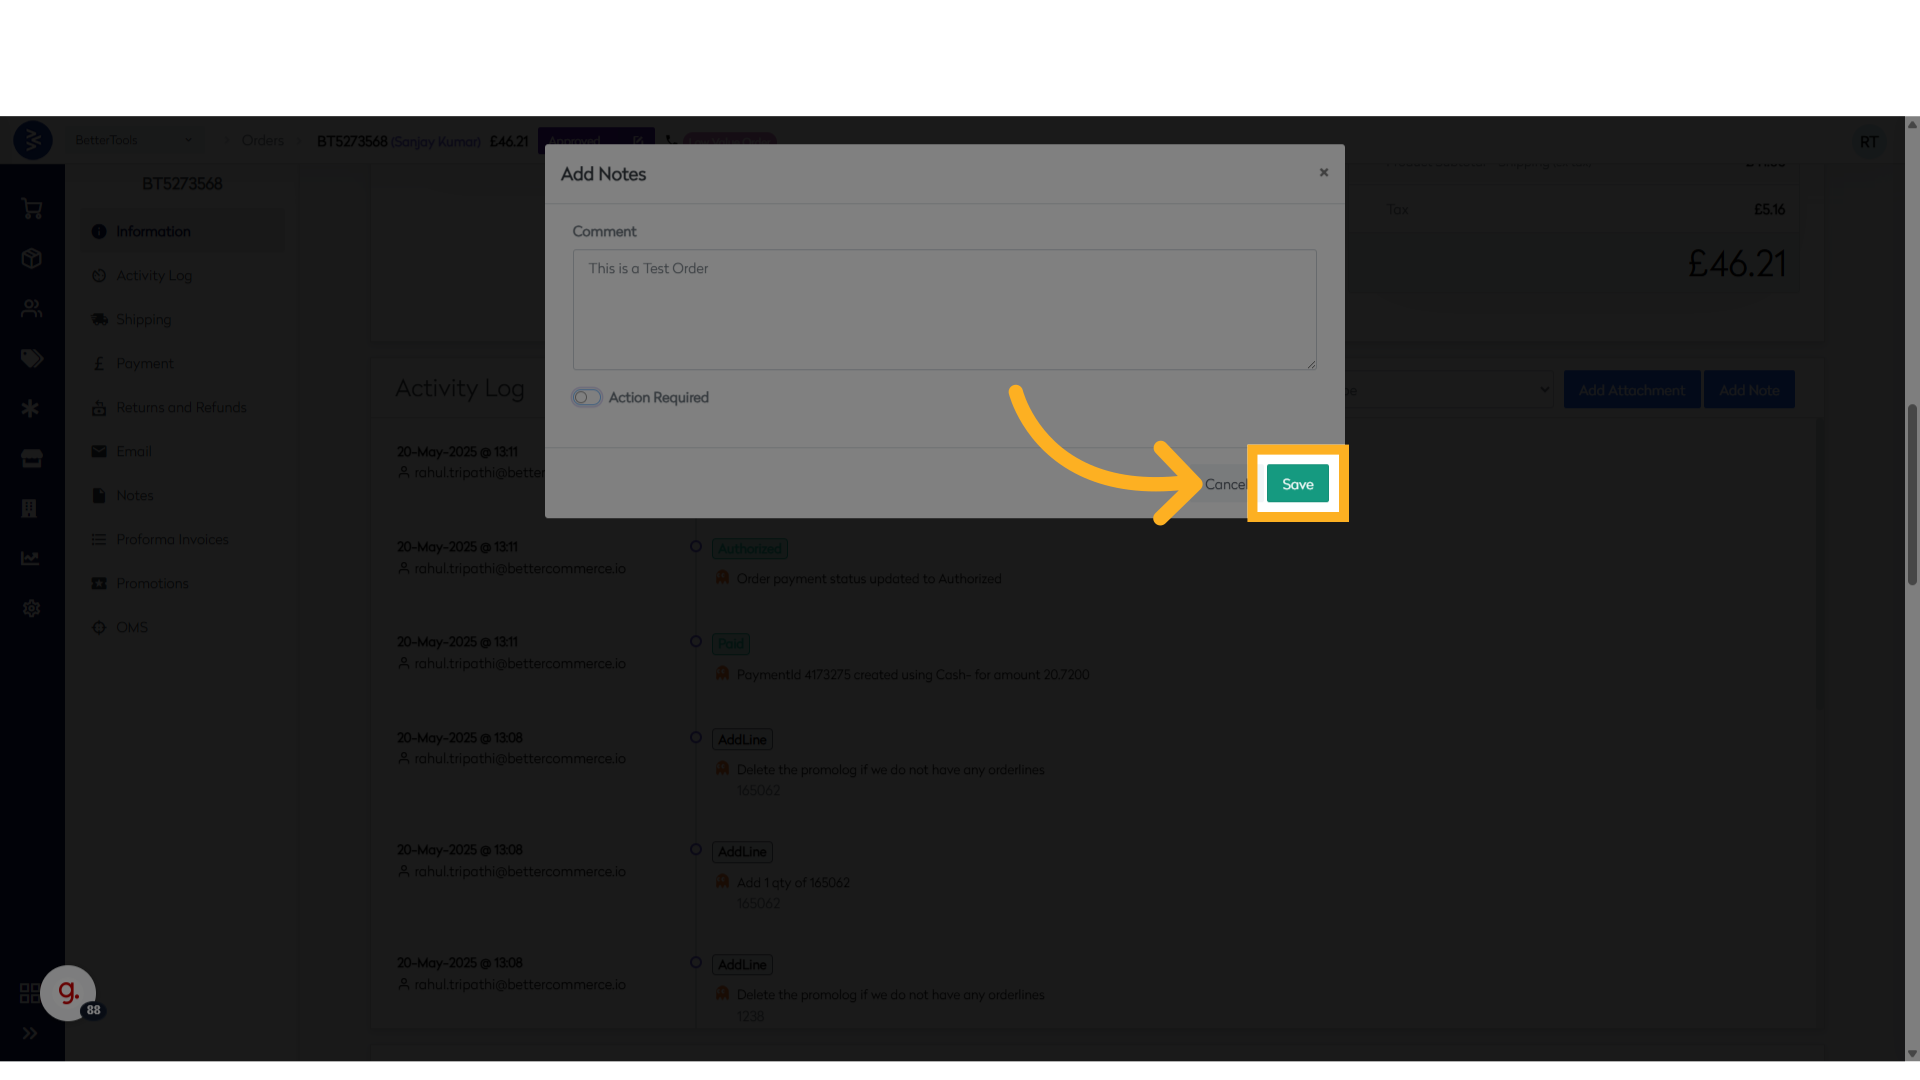Viewport: 1920px width, 1080px height.
Task: Open the shopping cart sidebar icon
Action: point(32,209)
